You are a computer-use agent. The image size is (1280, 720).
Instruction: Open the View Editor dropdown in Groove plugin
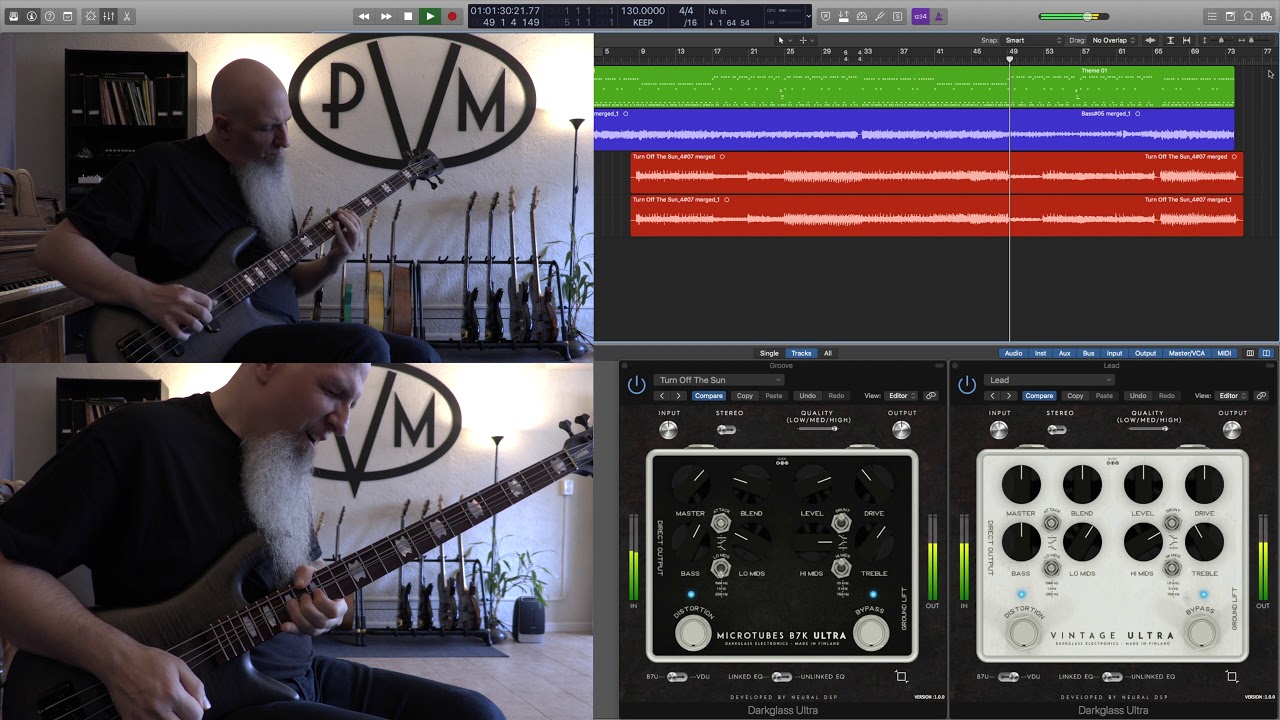tap(901, 396)
